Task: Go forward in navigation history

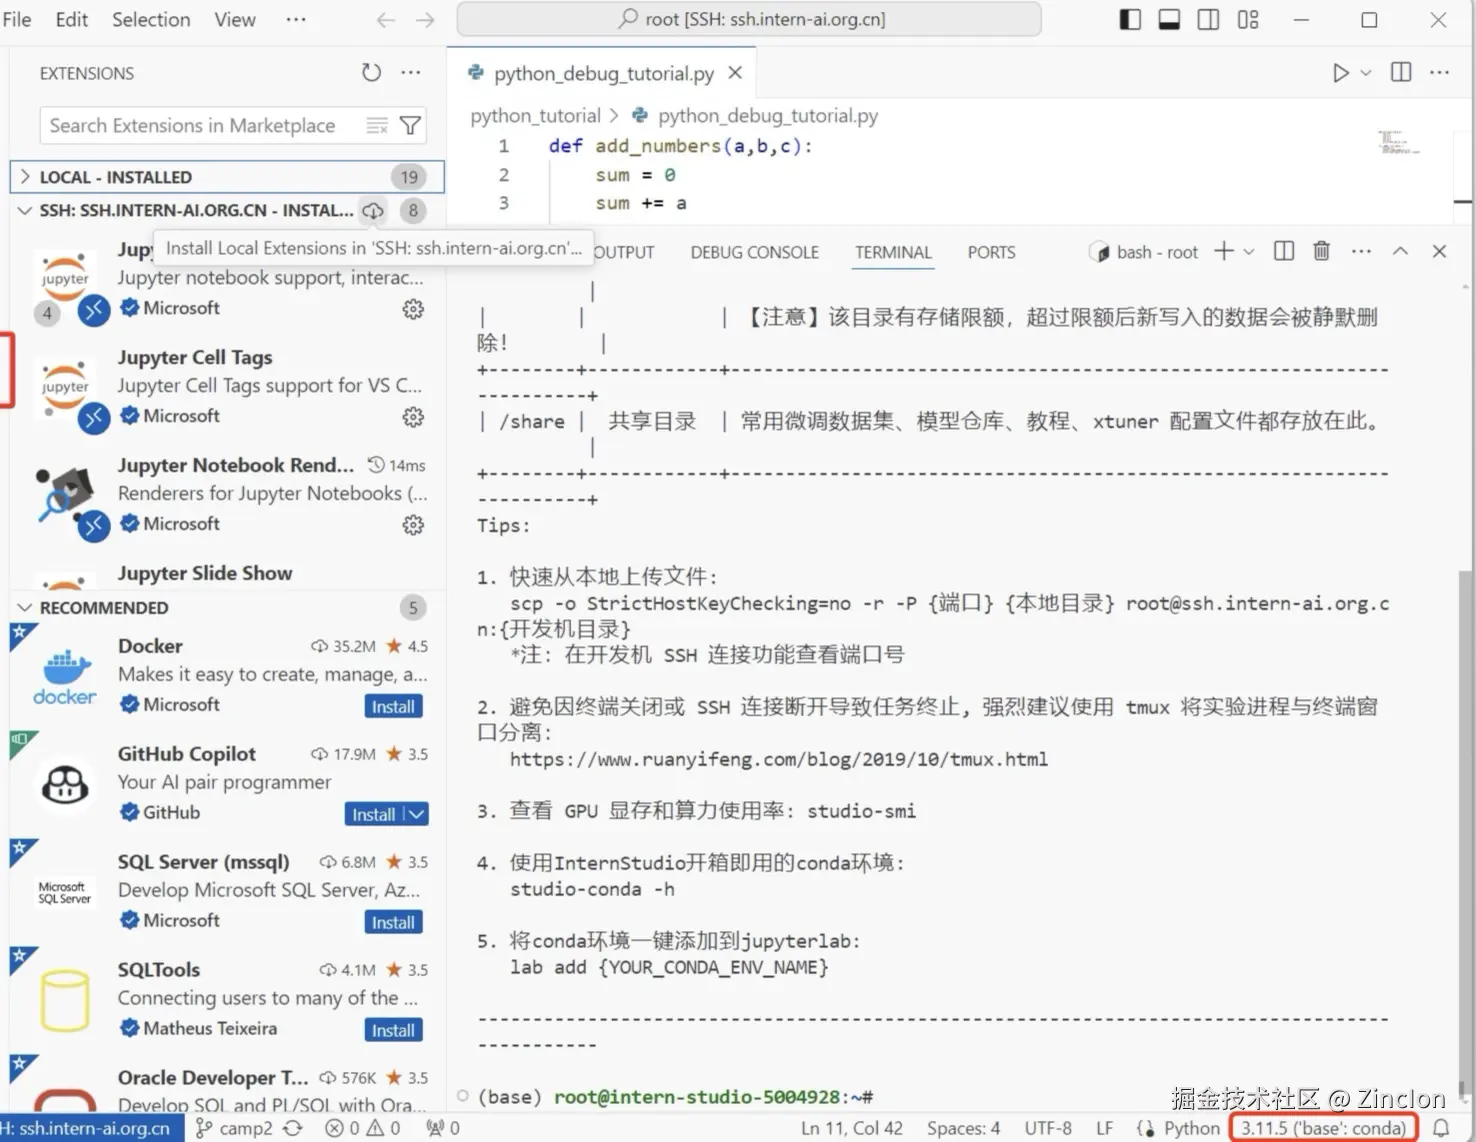Action: pyautogui.click(x=425, y=20)
